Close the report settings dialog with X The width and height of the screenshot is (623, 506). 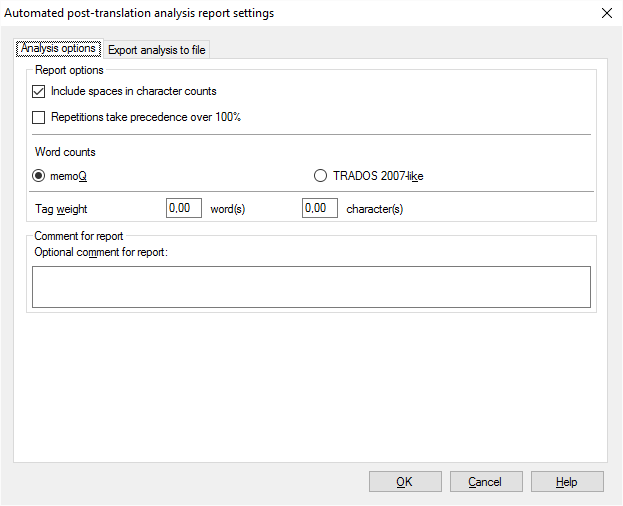point(606,13)
